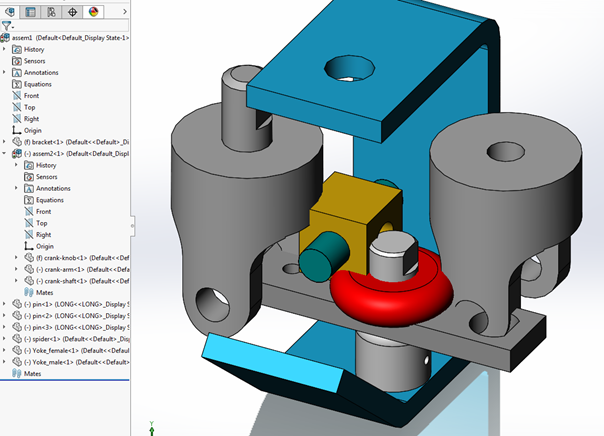Select the Yoke_female<1> component
Screen dimensions: 604x436
pos(58,350)
